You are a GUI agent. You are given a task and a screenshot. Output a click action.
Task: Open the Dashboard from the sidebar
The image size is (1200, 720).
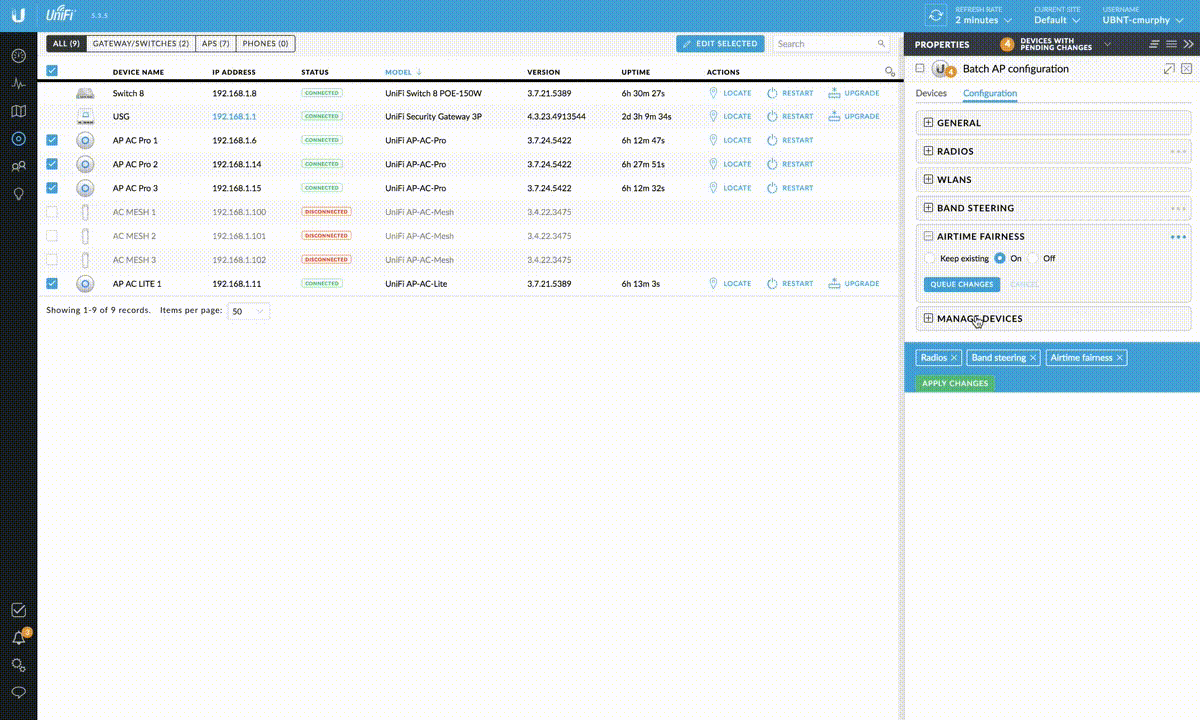point(18,56)
